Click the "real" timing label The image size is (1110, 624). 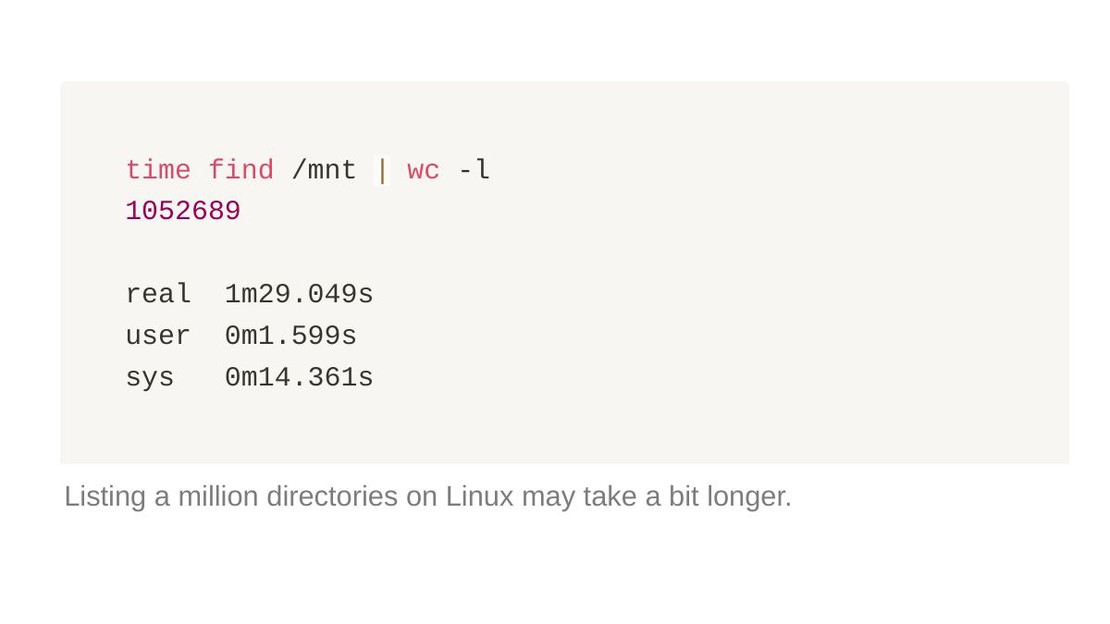click(x=158, y=294)
